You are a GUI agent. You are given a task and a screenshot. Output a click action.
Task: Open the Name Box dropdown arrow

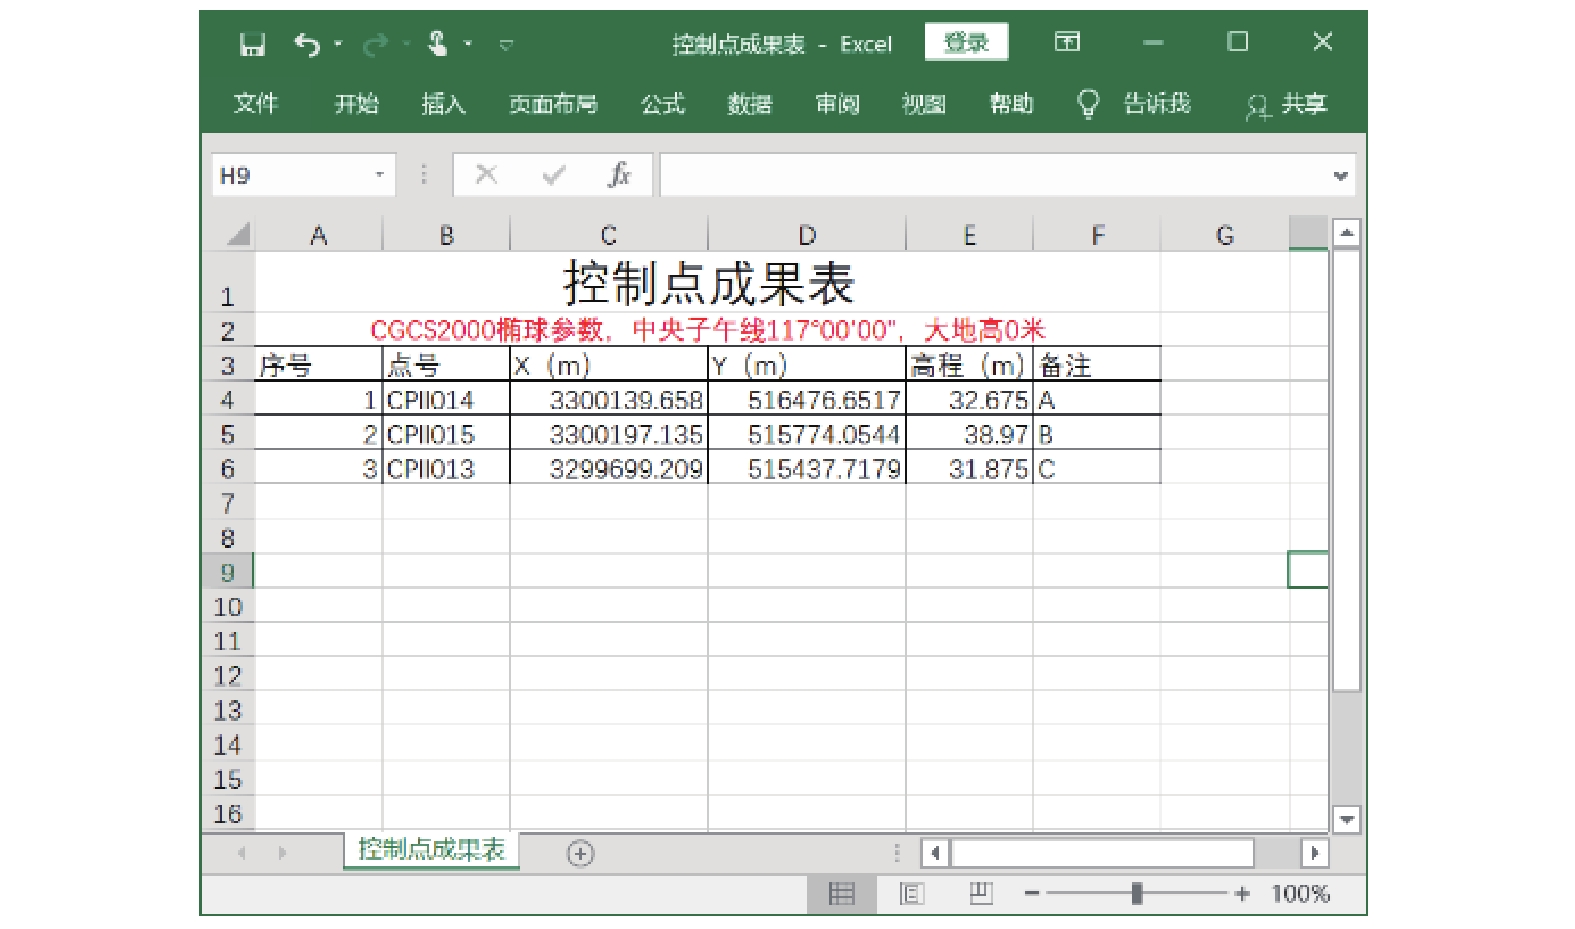click(x=379, y=175)
